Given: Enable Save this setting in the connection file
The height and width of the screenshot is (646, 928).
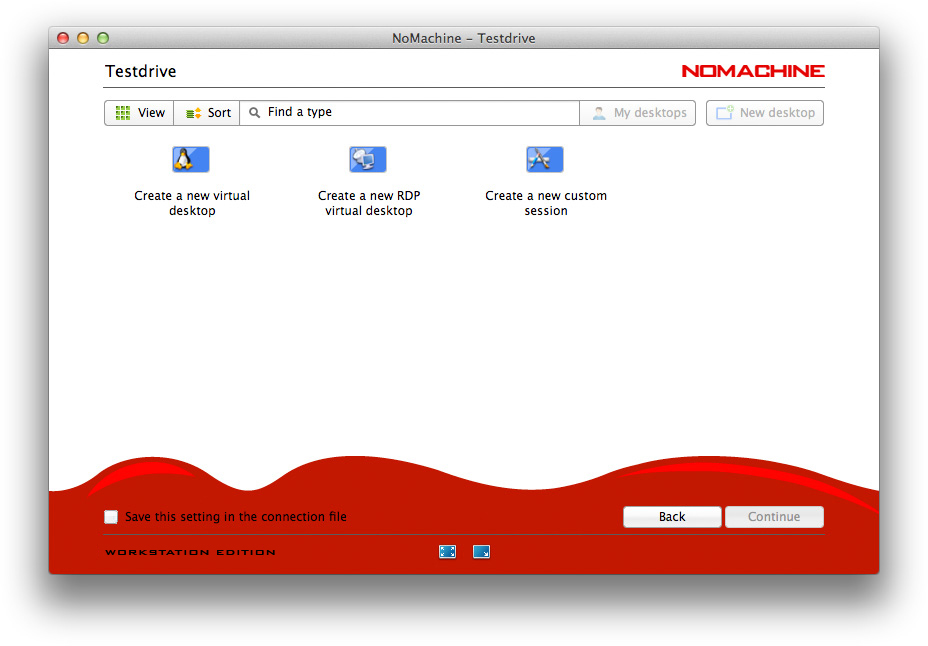Looking at the screenshot, I should tap(111, 517).
